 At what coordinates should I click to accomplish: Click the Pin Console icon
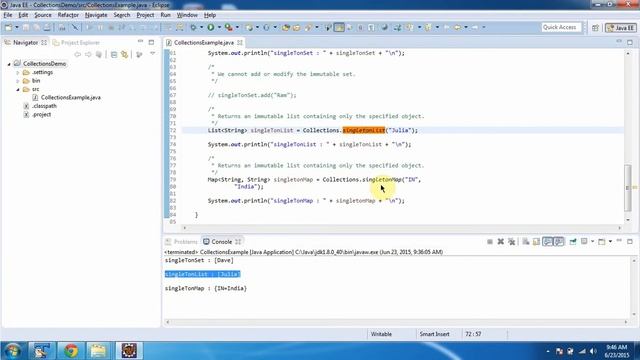pos(573,242)
